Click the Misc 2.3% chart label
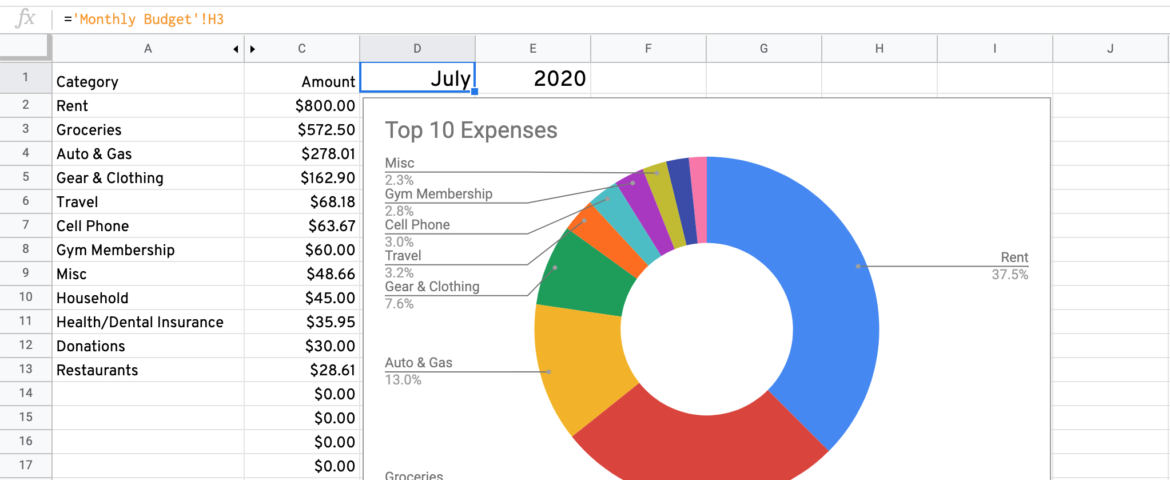Image resolution: width=1170 pixels, height=480 pixels. (x=399, y=171)
